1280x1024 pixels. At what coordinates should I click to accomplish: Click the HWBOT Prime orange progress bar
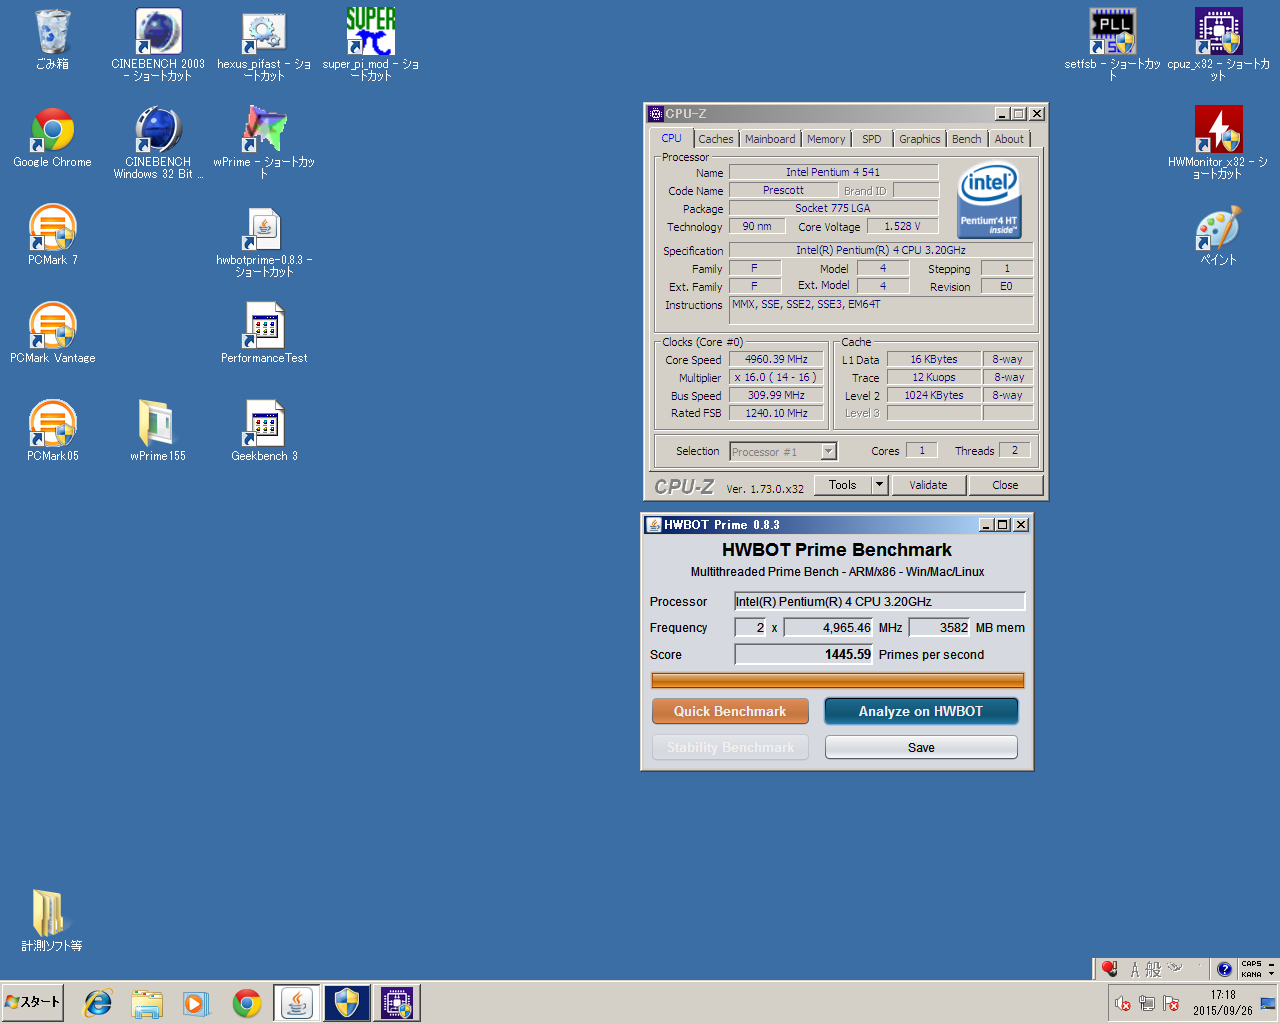[x=838, y=681]
